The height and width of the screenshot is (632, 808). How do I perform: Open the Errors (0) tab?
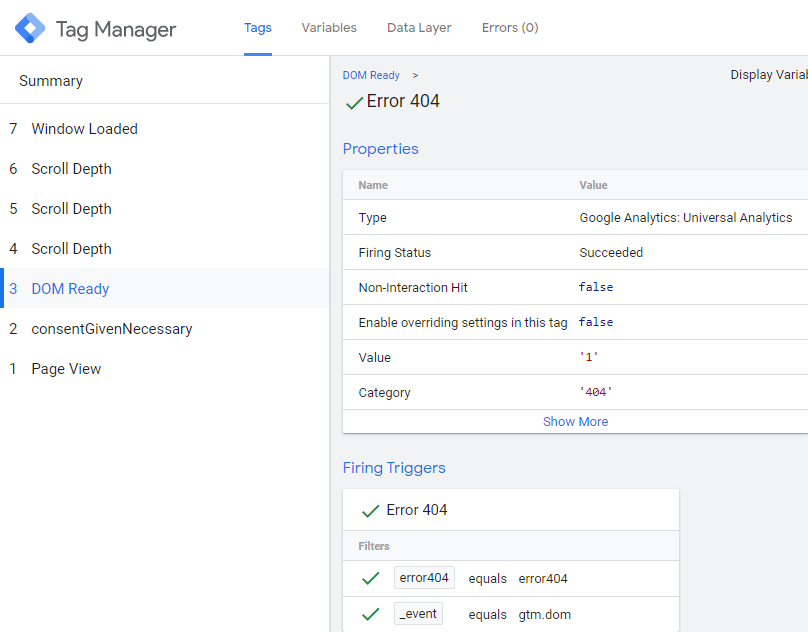(510, 28)
